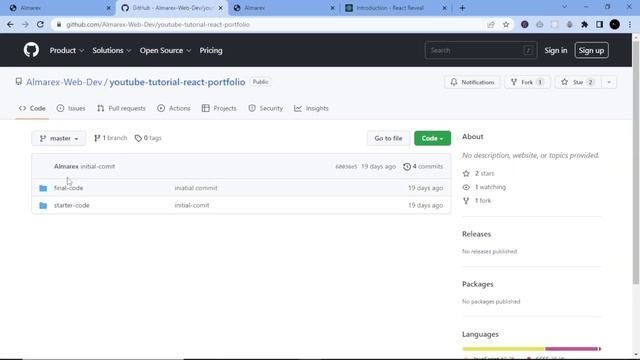Open the Security tab
This screenshot has height=360, width=640.
[266, 108]
